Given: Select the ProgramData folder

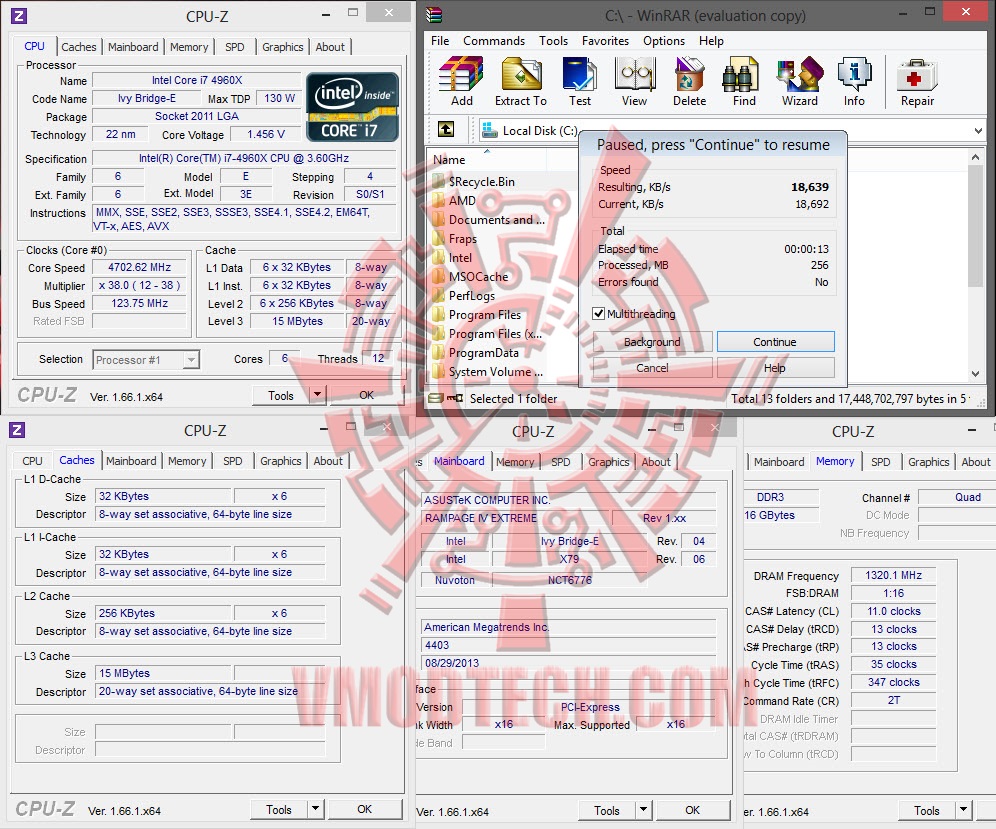Looking at the screenshot, I should (483, 353).
